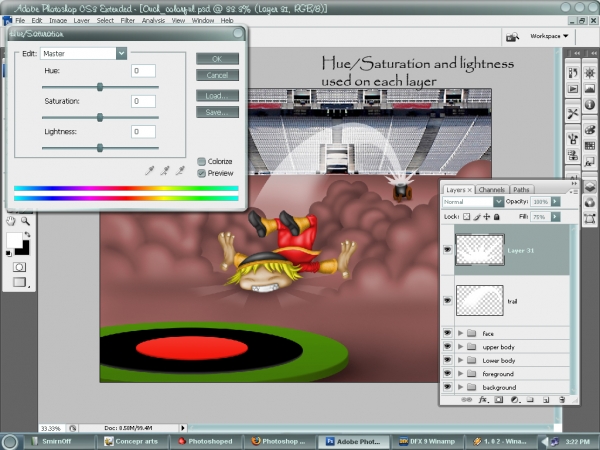Toggle Quick Mask mode icon
The height and width of the screenshot is (450, 600).
20,267
